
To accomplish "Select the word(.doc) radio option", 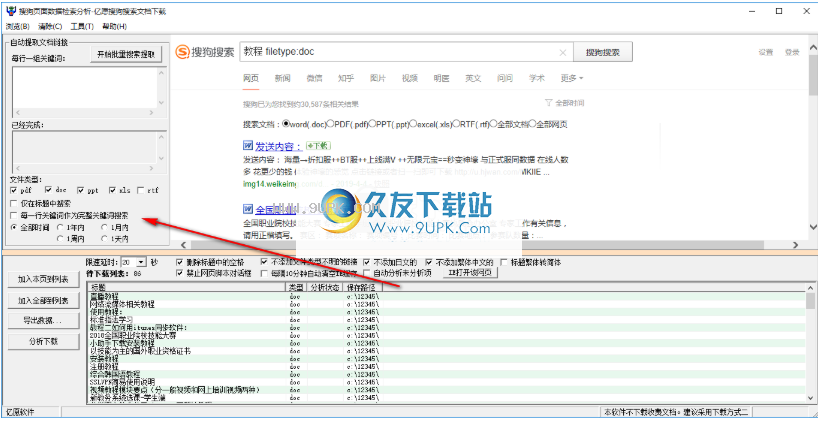I will (286, 125).
